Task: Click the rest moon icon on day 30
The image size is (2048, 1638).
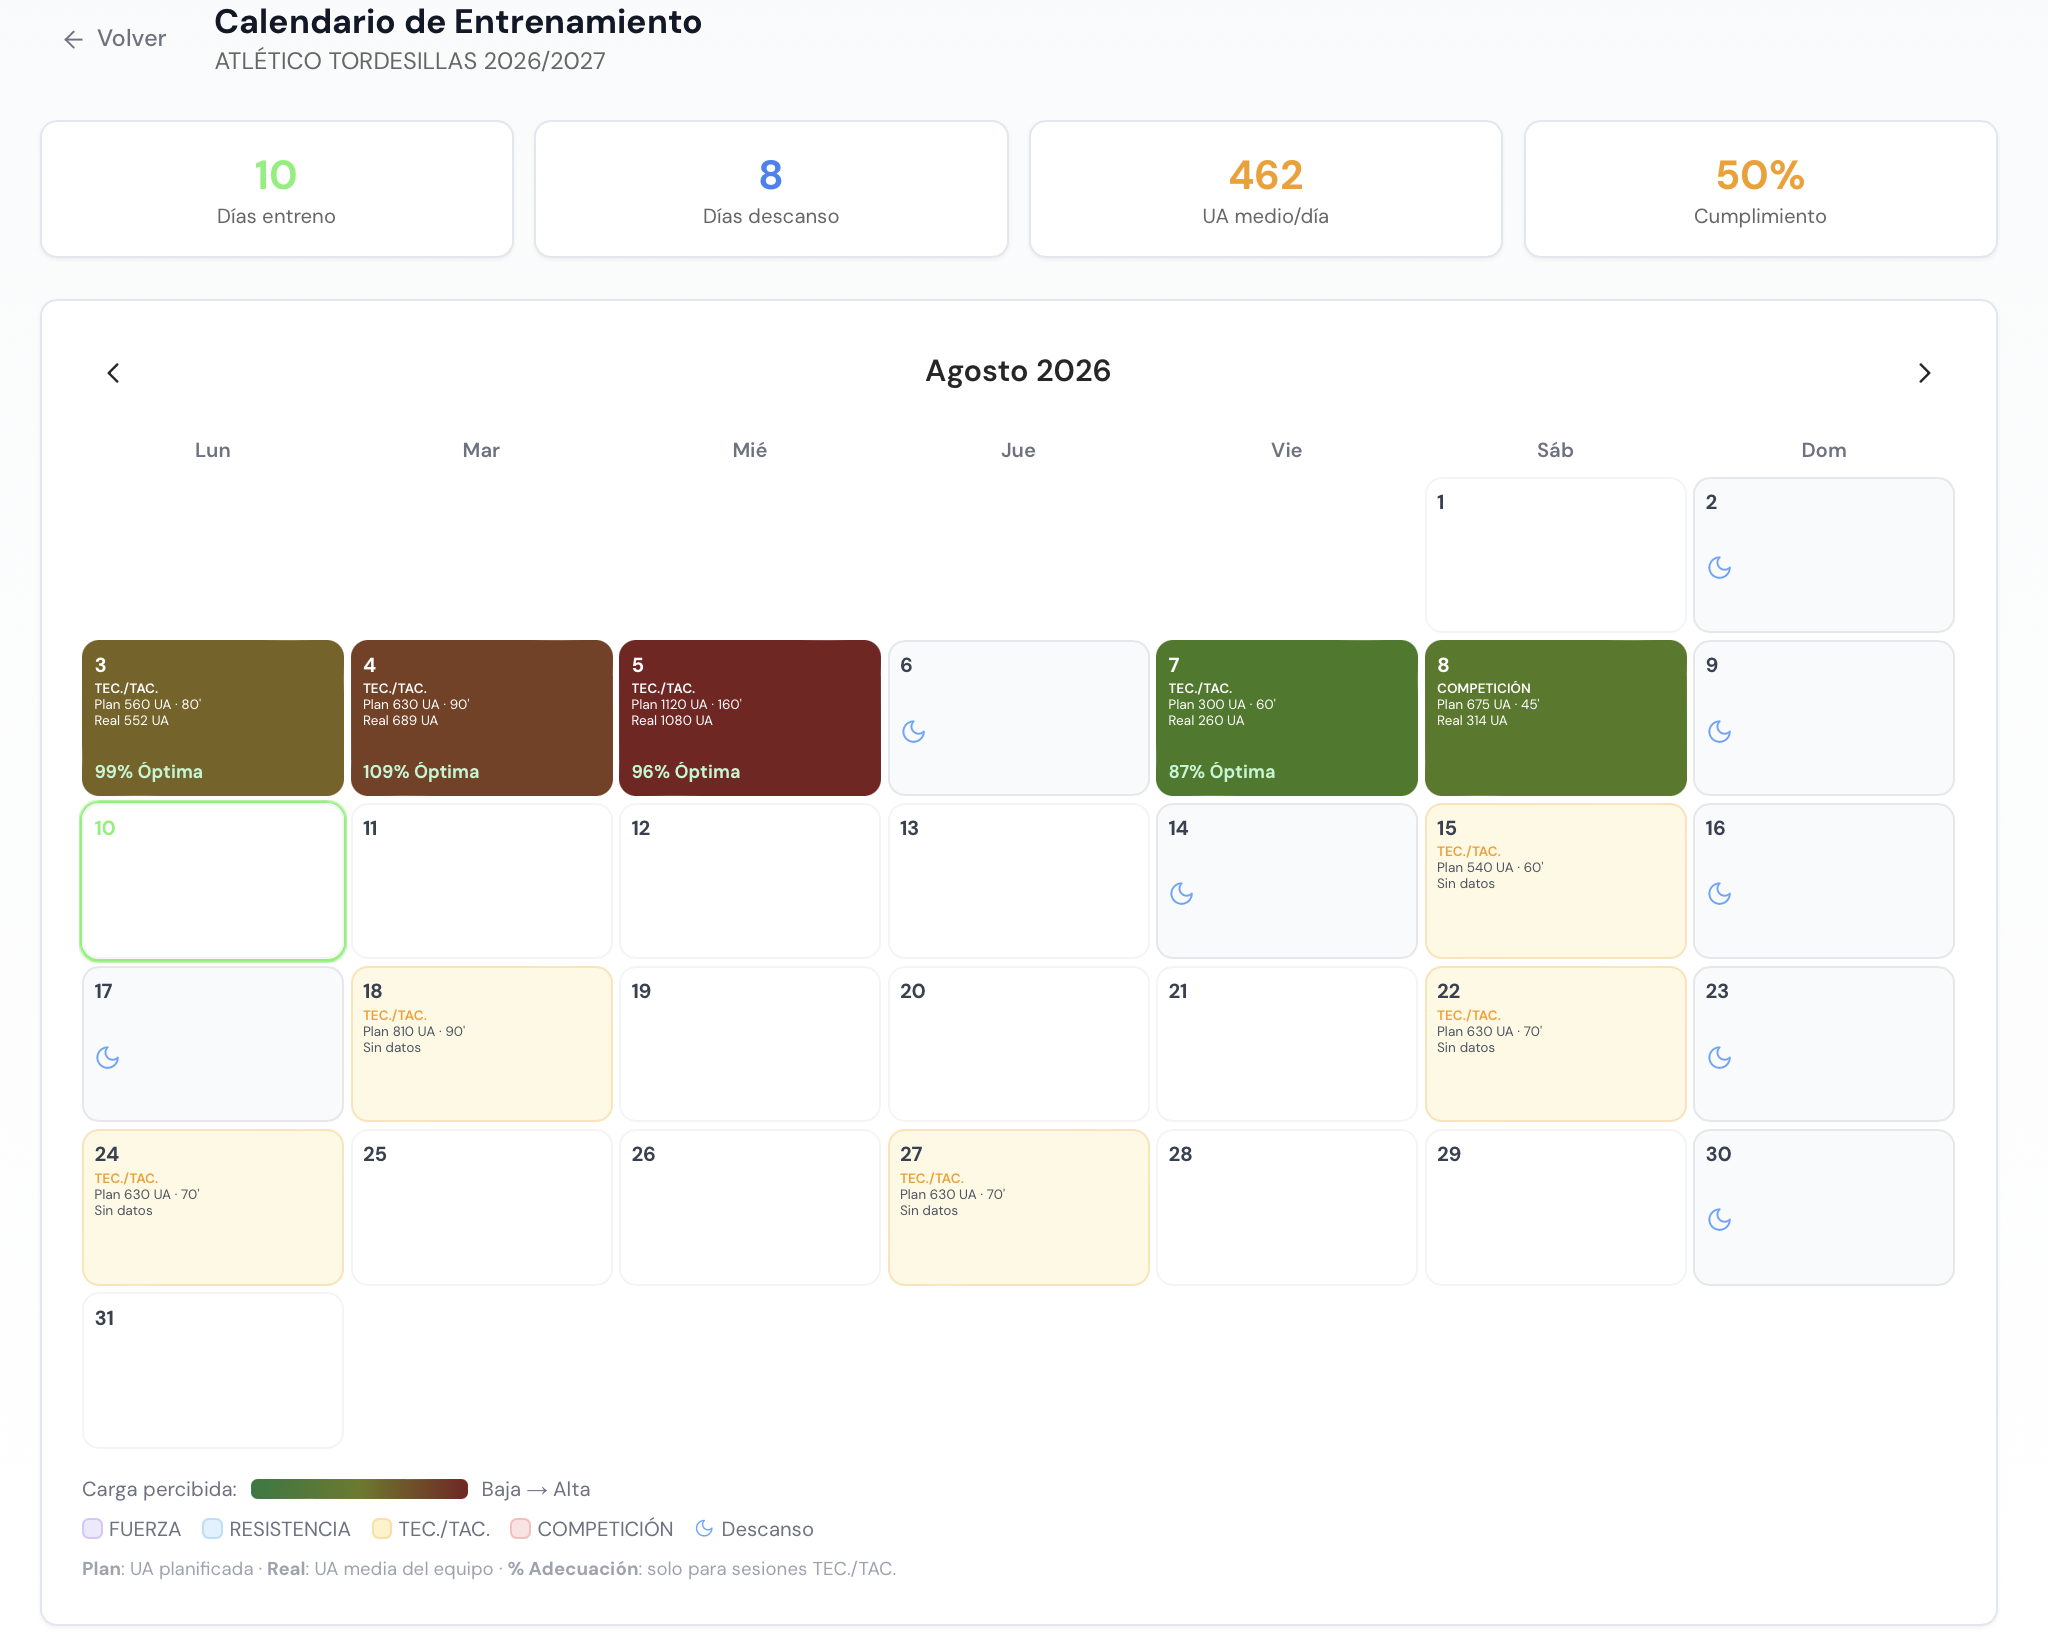Action: (x=1720, y=1220)
